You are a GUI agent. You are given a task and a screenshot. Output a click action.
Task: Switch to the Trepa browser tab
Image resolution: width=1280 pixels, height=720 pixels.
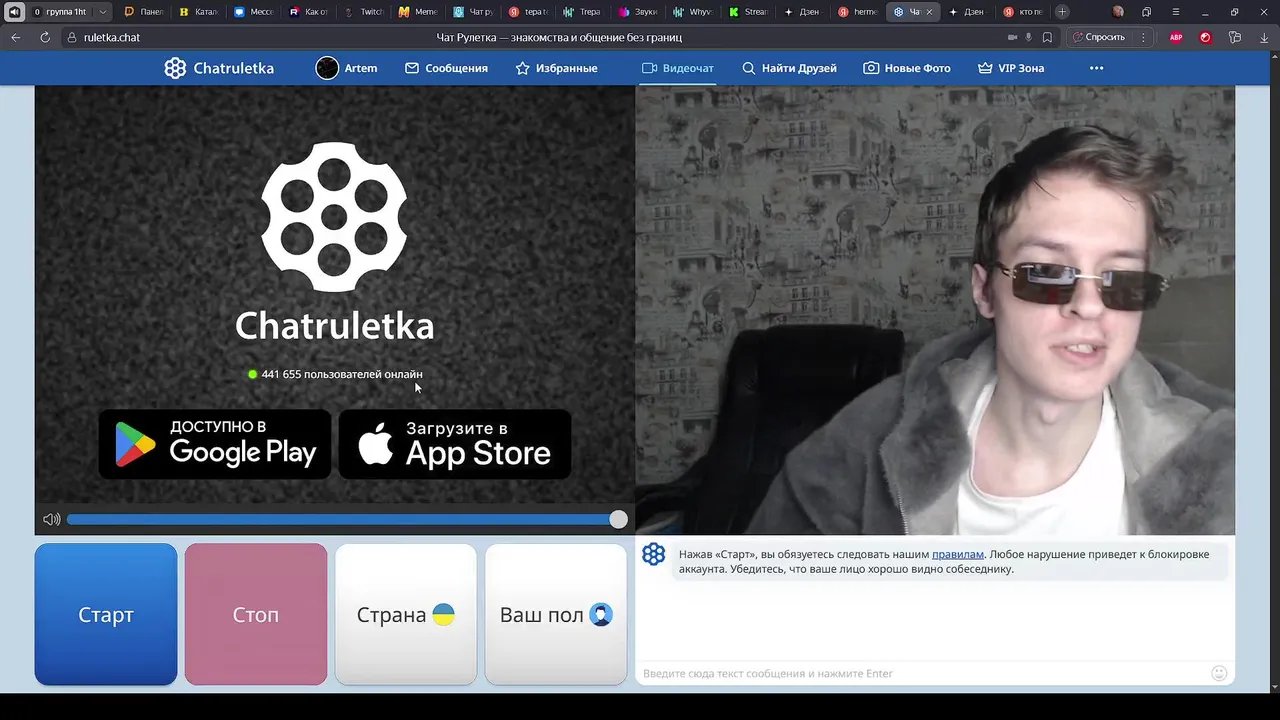pyautogui.click(x=581, y=12)
